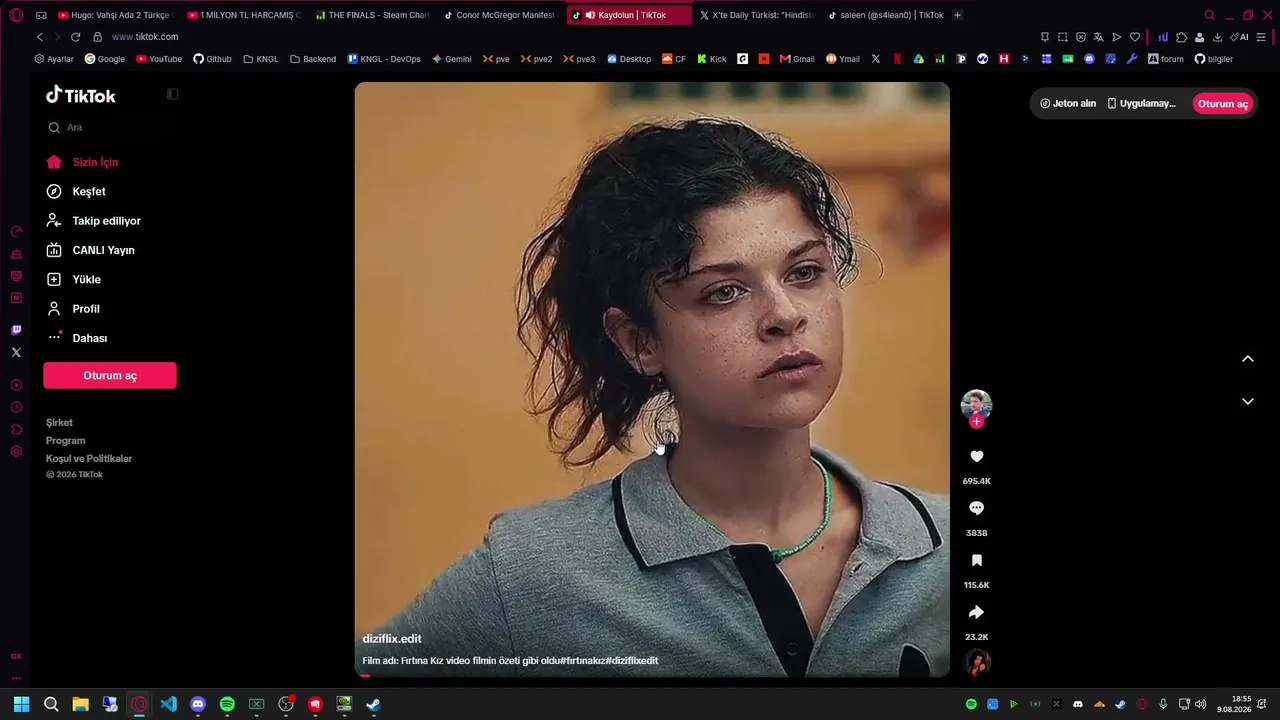The width and height of the screenshot is (1280, 720).
Task: Go to the previous video with up chevron
Action: 1248,359
